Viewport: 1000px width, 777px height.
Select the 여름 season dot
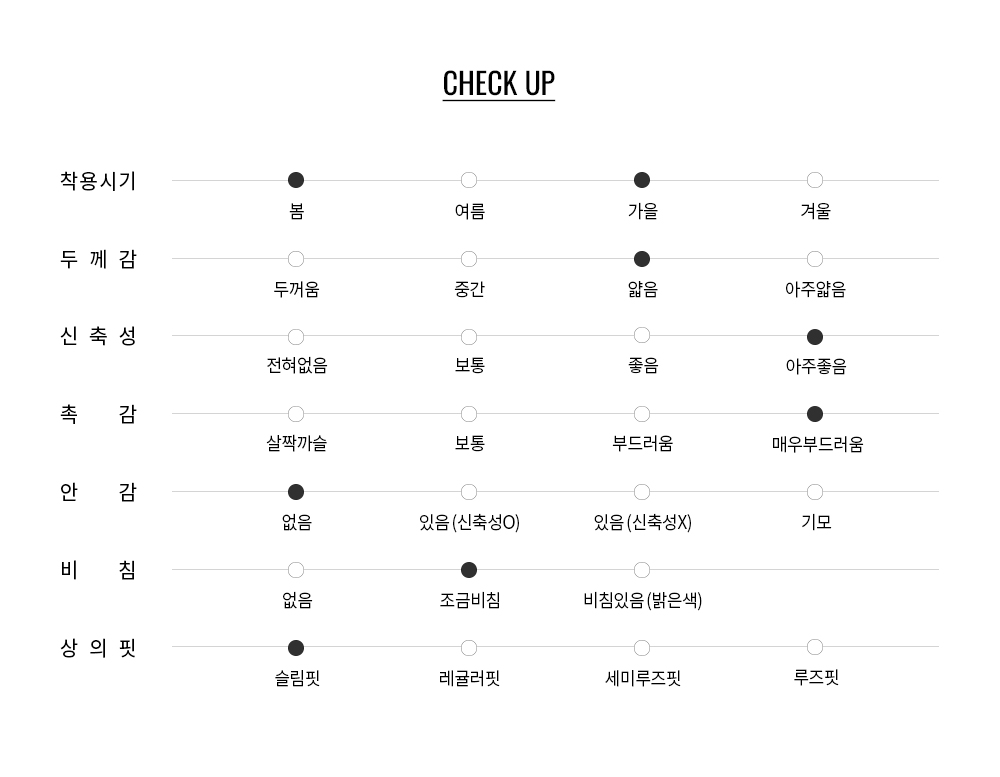(469, 180)
